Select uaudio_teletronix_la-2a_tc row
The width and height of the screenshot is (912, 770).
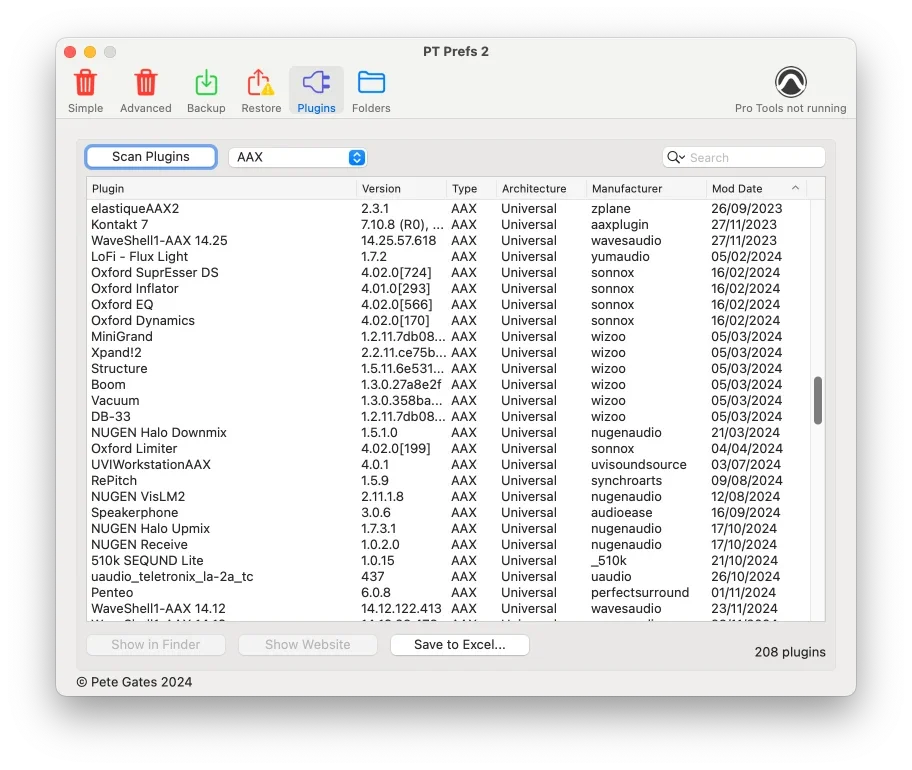(448, 576)
